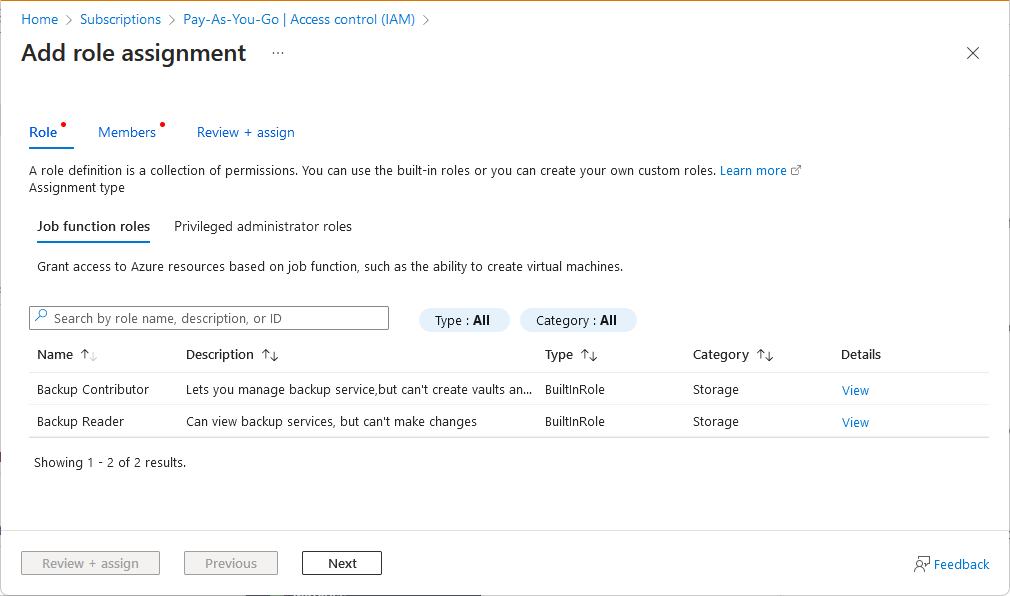View details for Backup Reader
This screenshot has width=1010, height=596.
[855, 423]
